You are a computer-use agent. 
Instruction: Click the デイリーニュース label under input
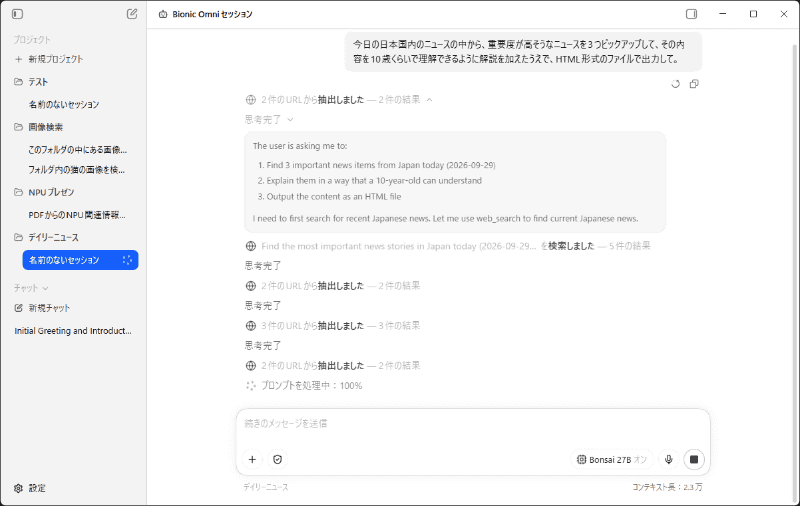266,487
